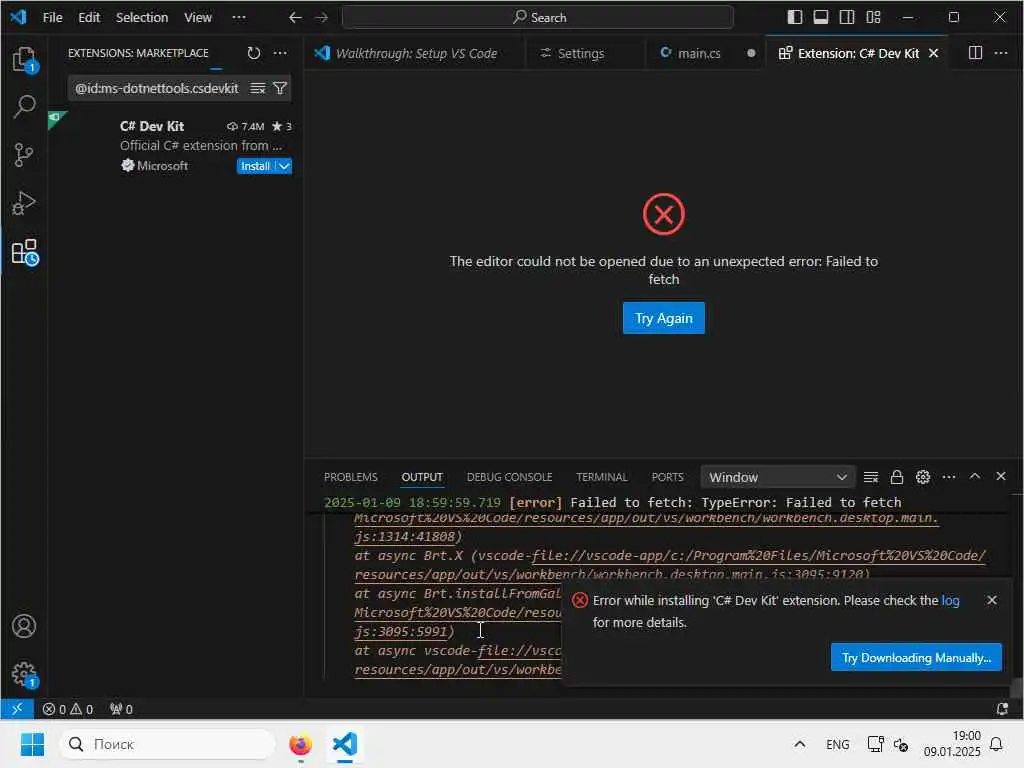Open Source Control view
The width and height of the screenshot is (1024, 768).
(24, 155)
